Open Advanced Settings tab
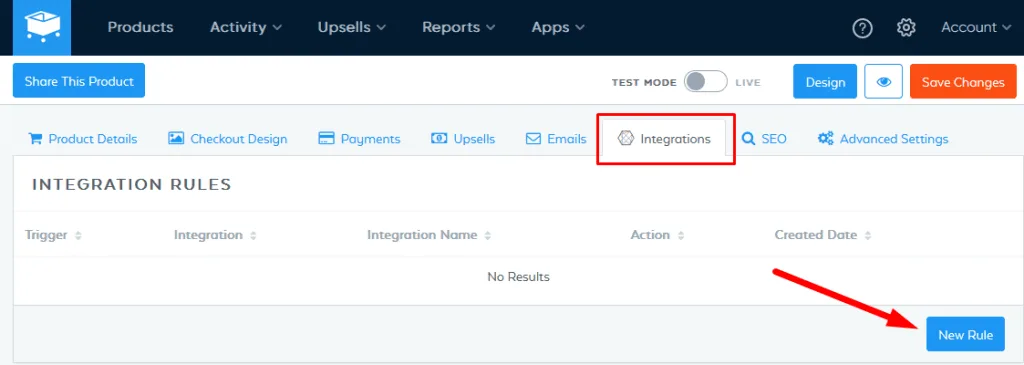1024x365 pixels. (x=883, y=139)
